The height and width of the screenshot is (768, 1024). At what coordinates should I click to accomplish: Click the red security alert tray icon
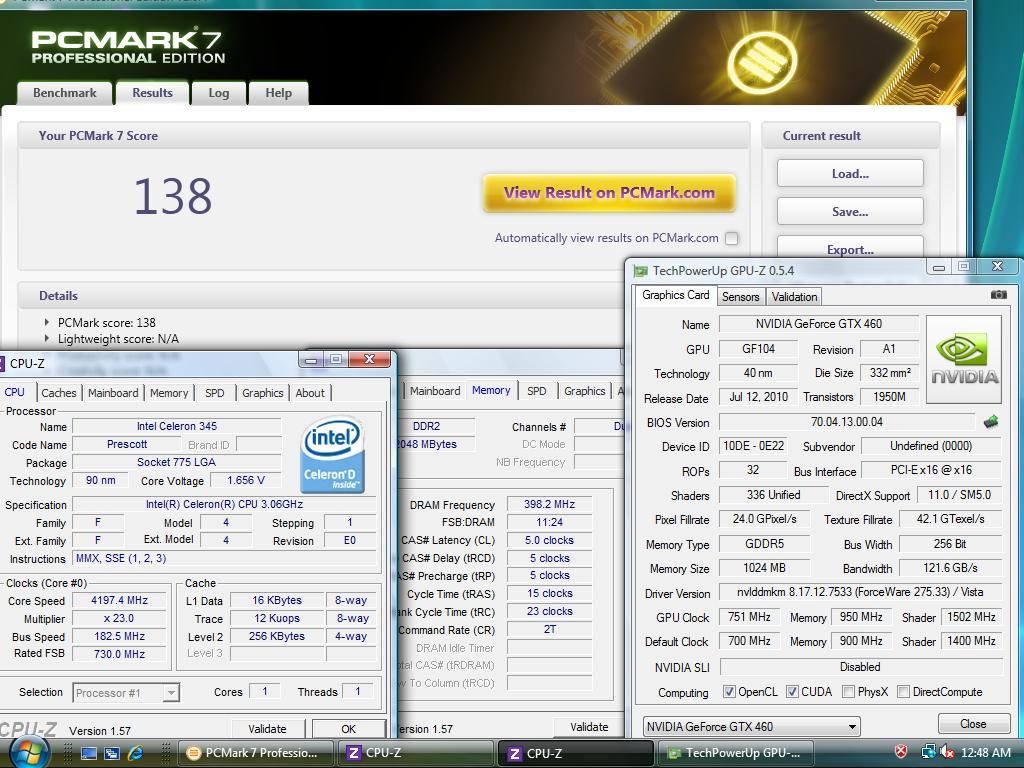(901, 752)
